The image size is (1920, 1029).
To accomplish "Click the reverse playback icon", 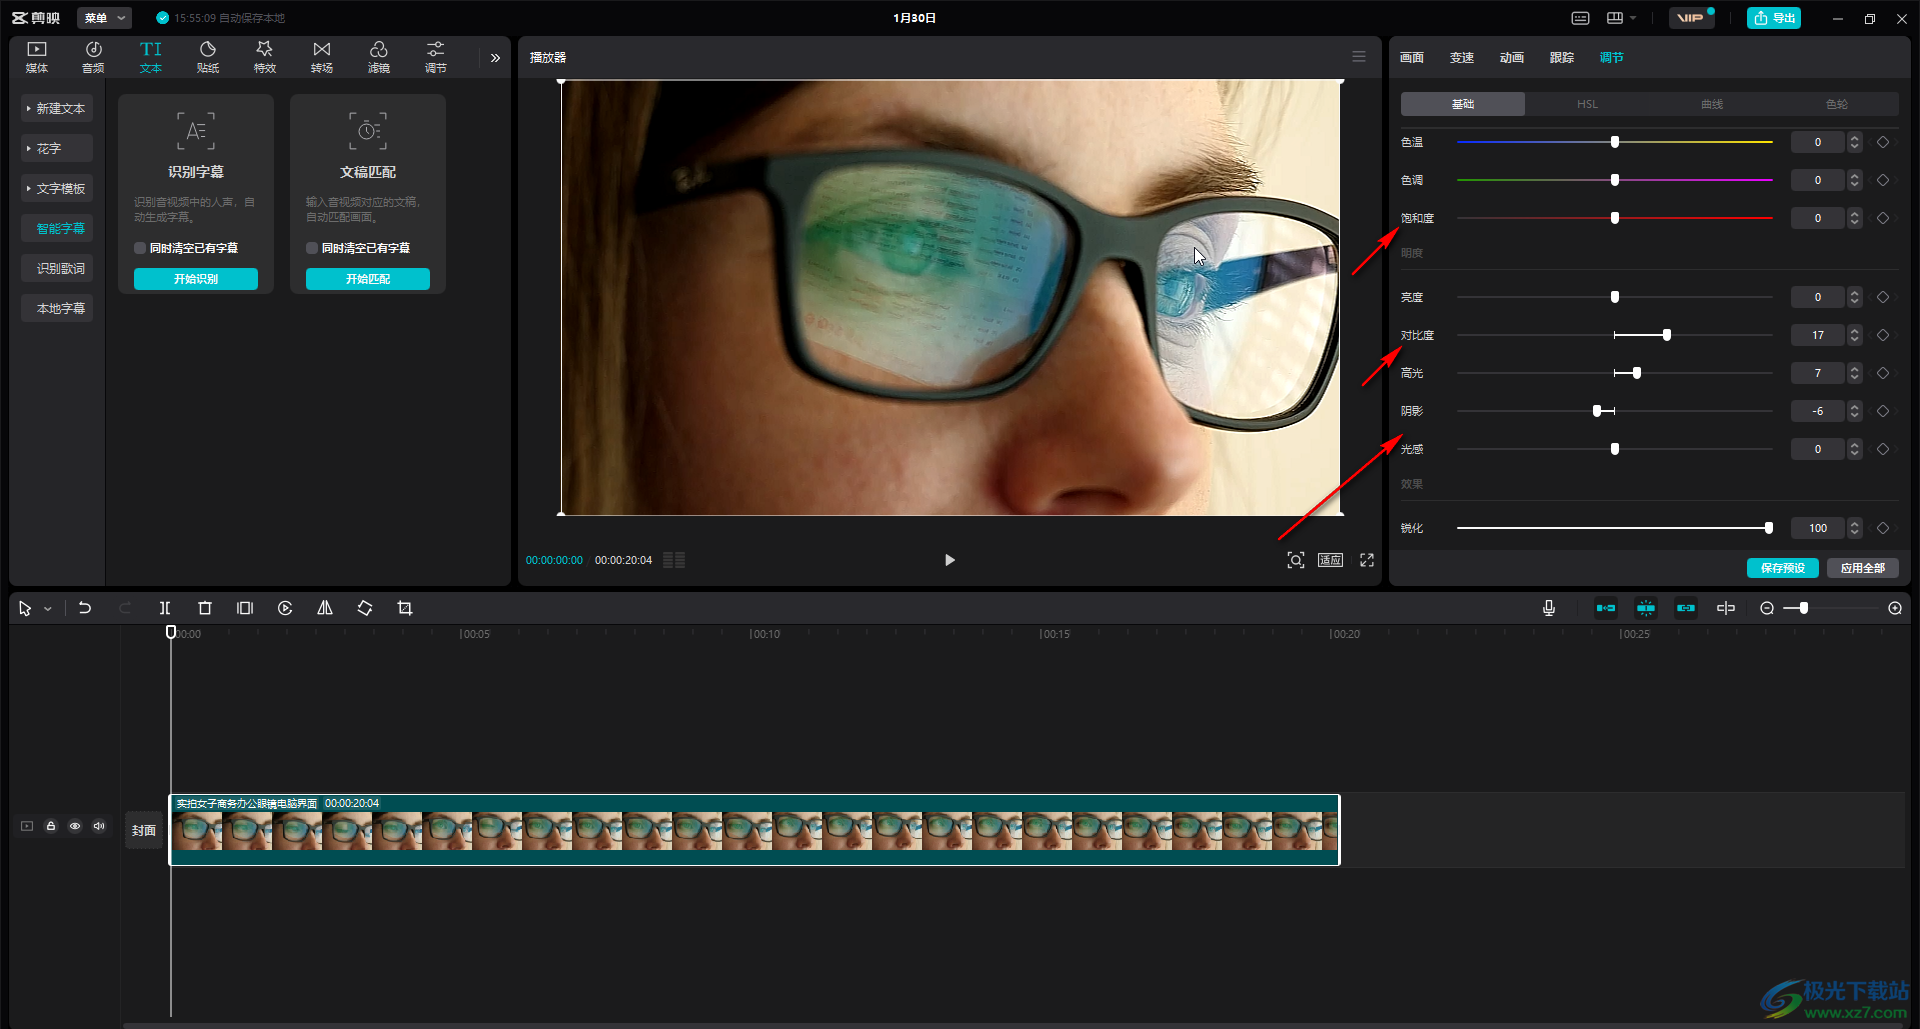I will coord(285,608).
